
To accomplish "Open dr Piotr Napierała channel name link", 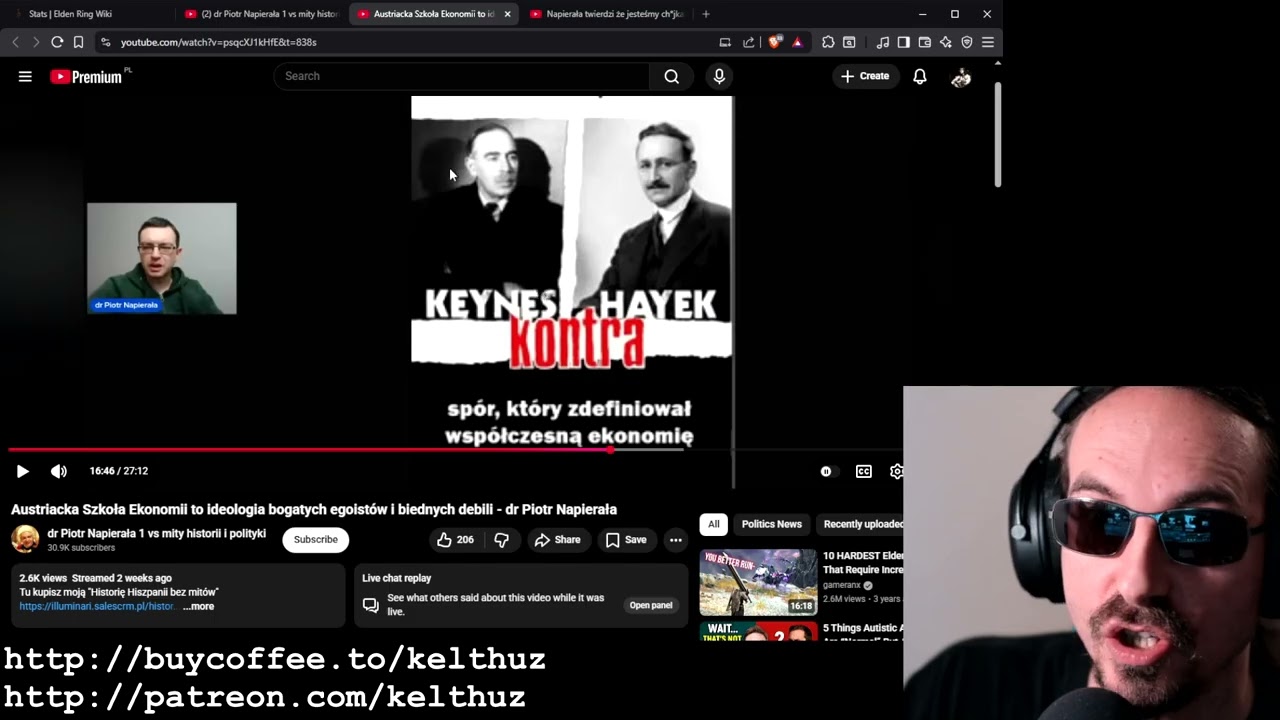I will click(x=157, y=534).
